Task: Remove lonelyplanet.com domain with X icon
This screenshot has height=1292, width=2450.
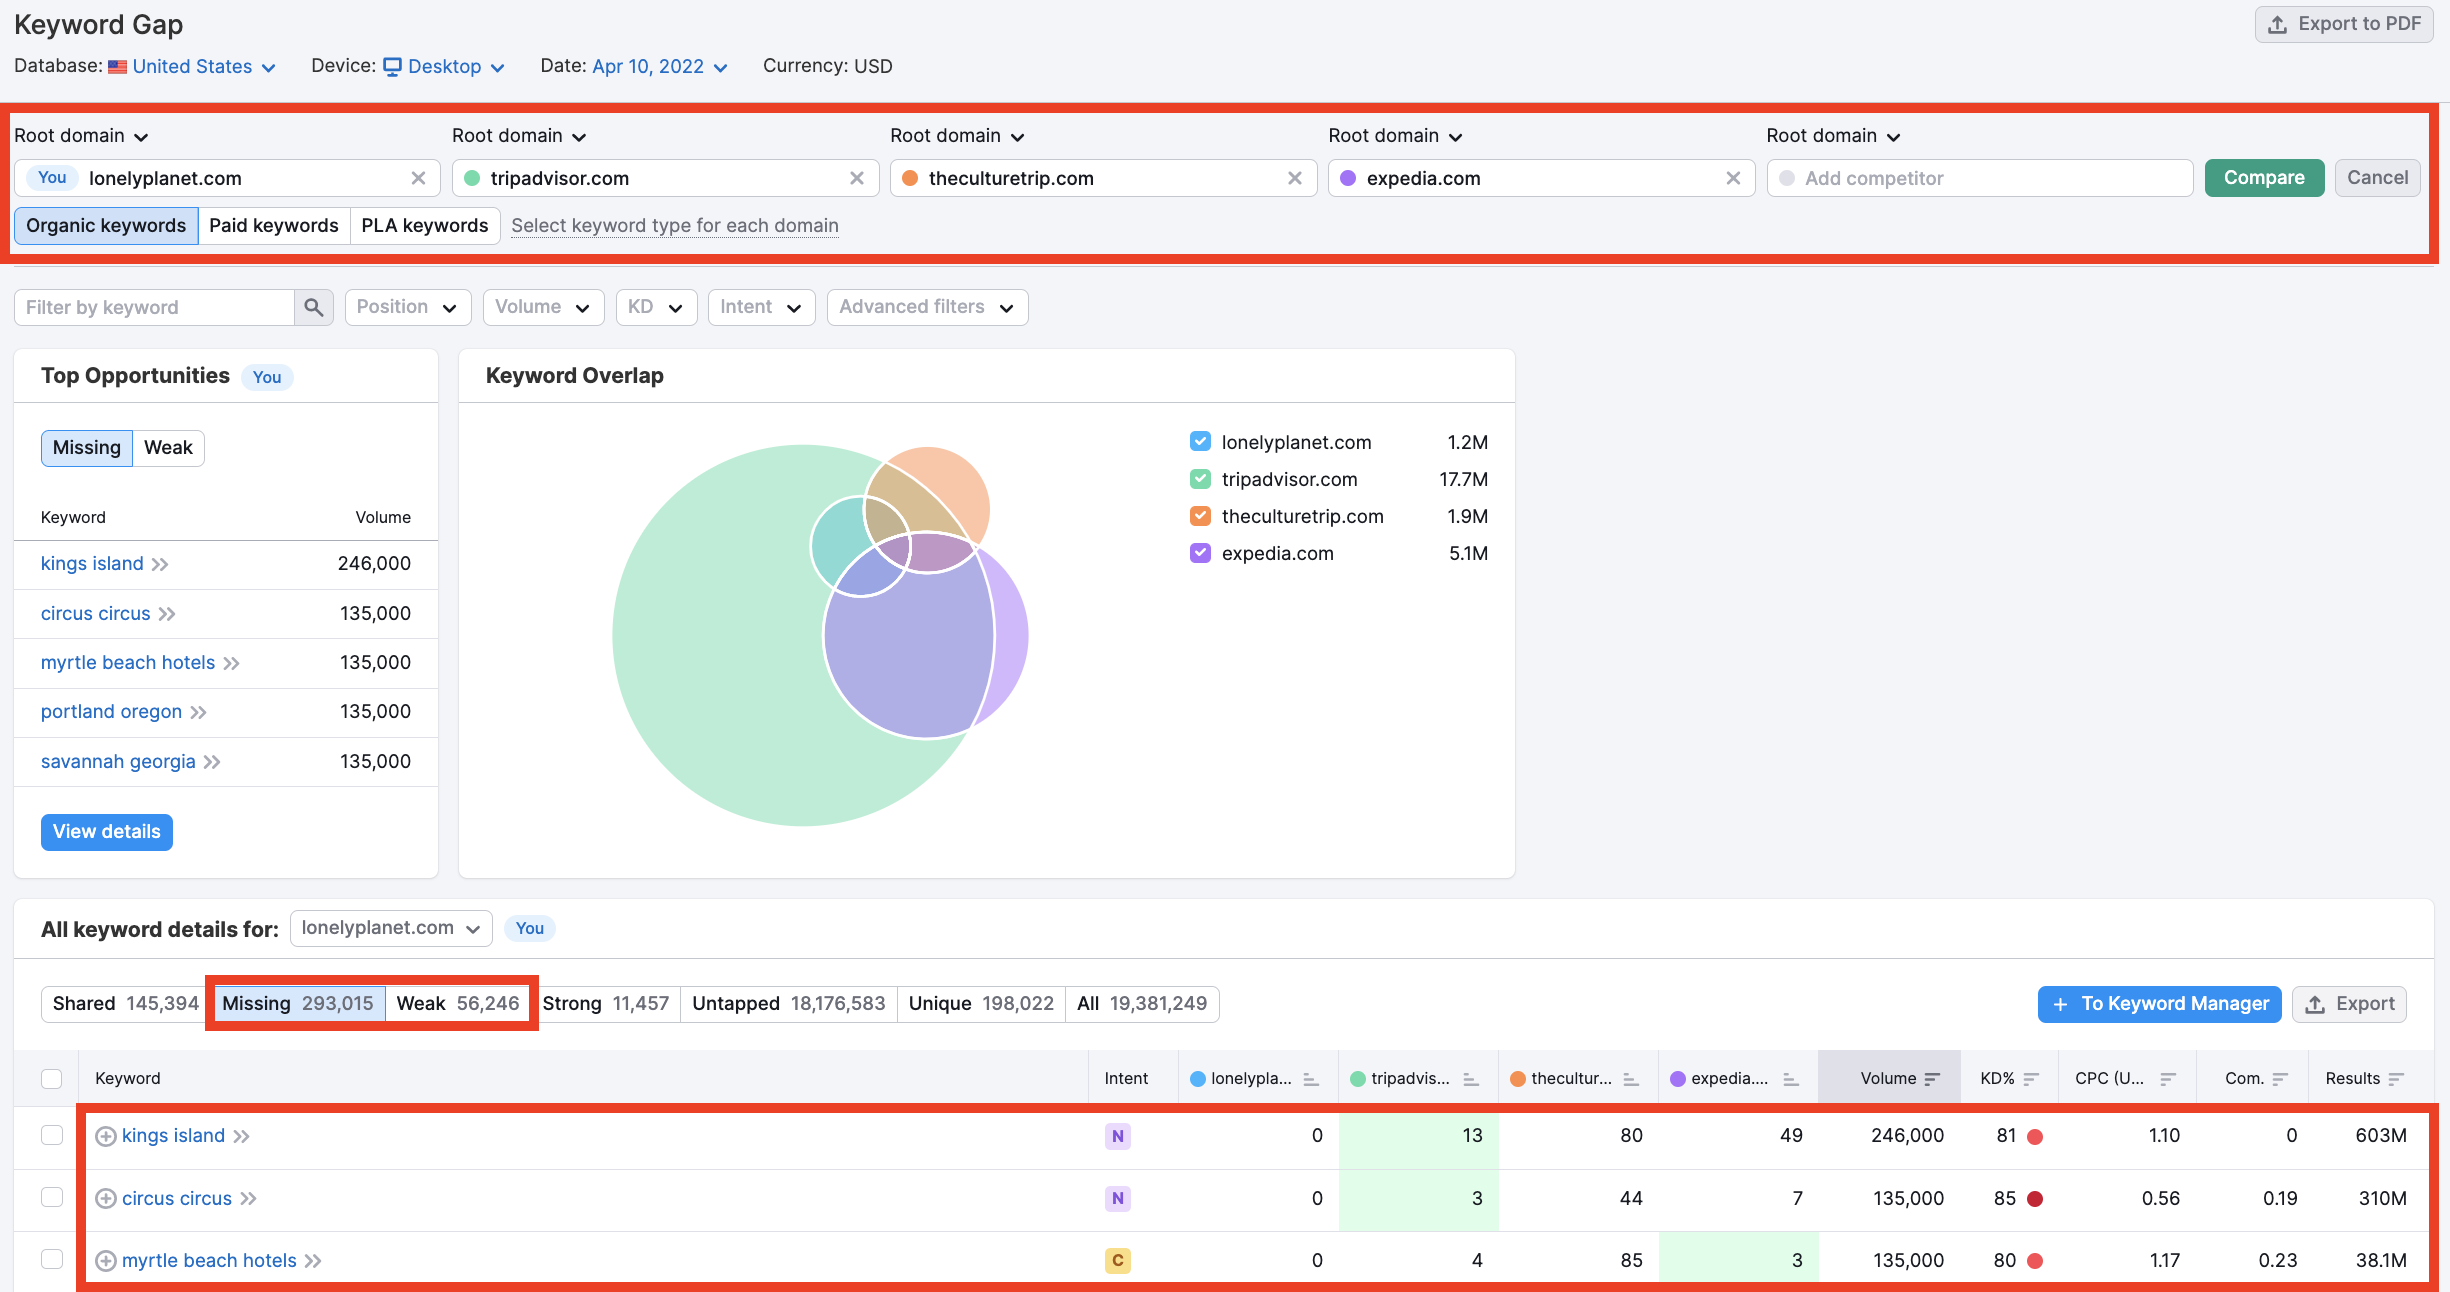Action: 418,178
